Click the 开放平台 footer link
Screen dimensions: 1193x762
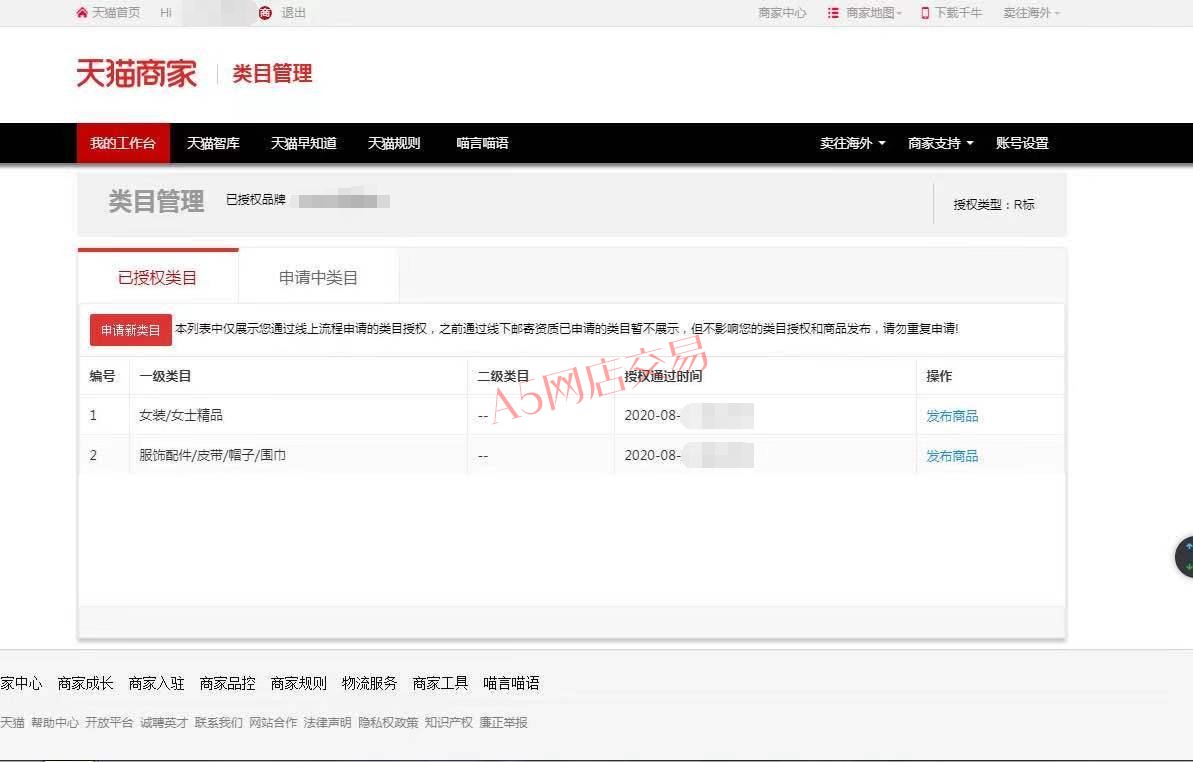109,722
